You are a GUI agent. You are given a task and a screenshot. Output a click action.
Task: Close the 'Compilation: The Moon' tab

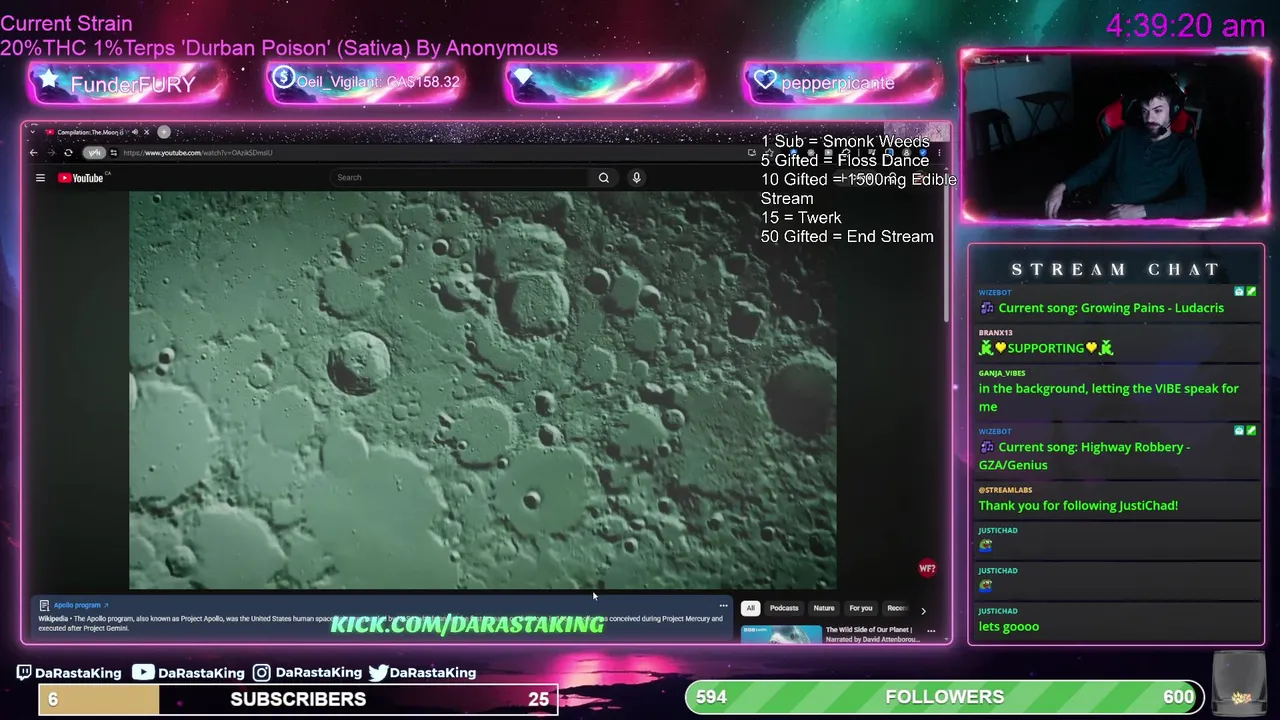tap(146, 132)
